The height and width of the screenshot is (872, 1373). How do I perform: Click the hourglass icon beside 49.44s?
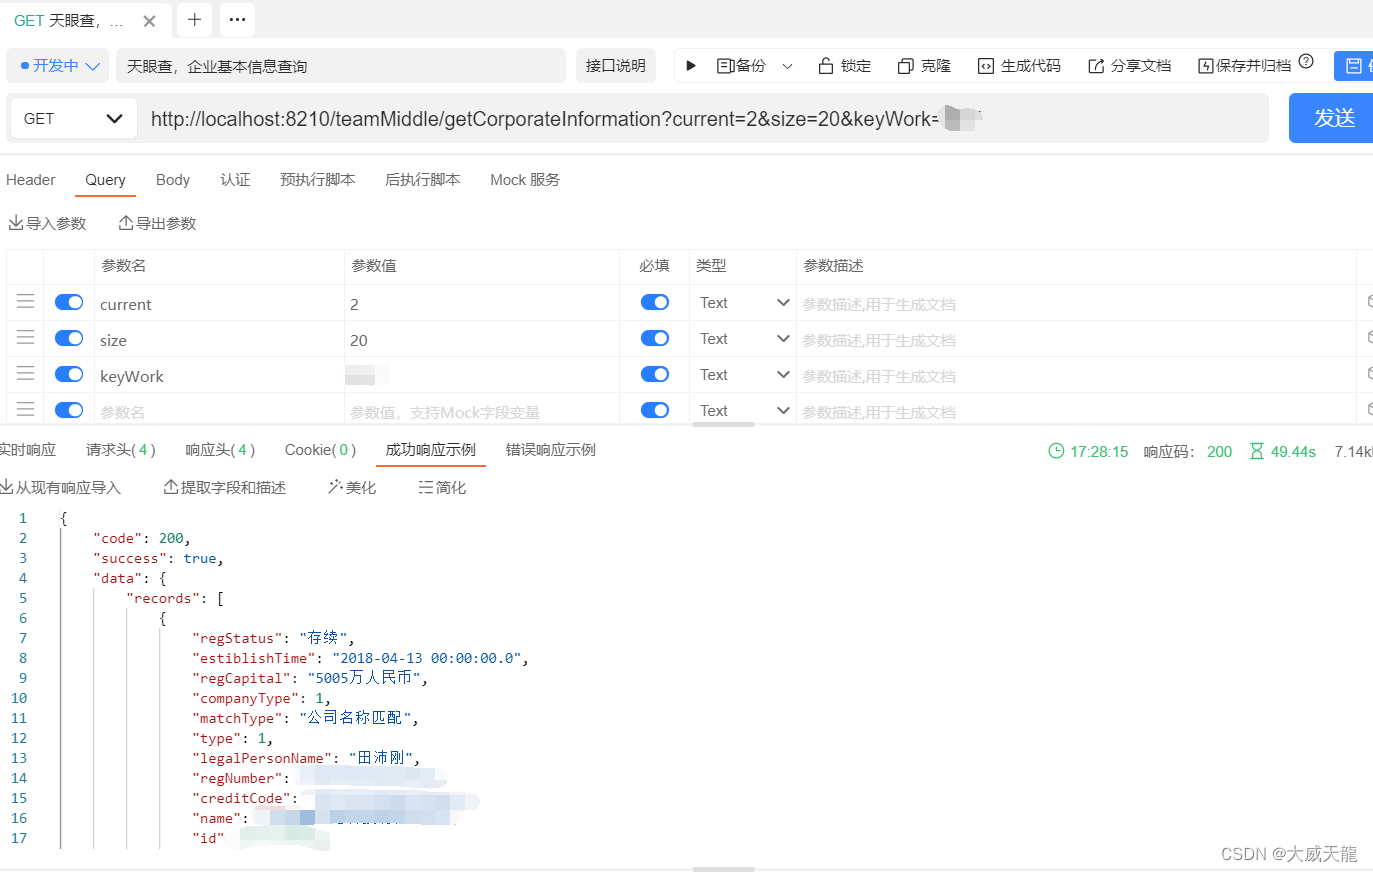1257,451
